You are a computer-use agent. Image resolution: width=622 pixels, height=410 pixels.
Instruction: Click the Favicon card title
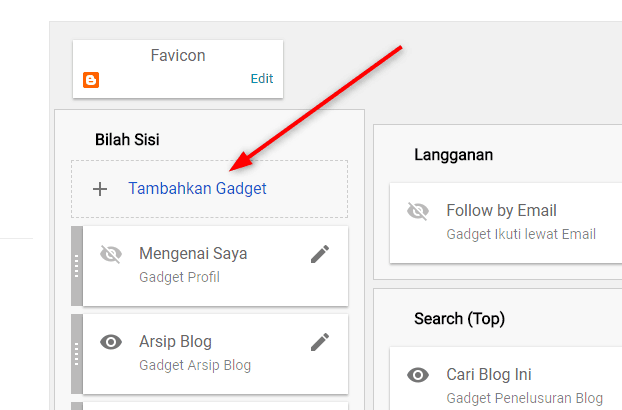[178, 56]
